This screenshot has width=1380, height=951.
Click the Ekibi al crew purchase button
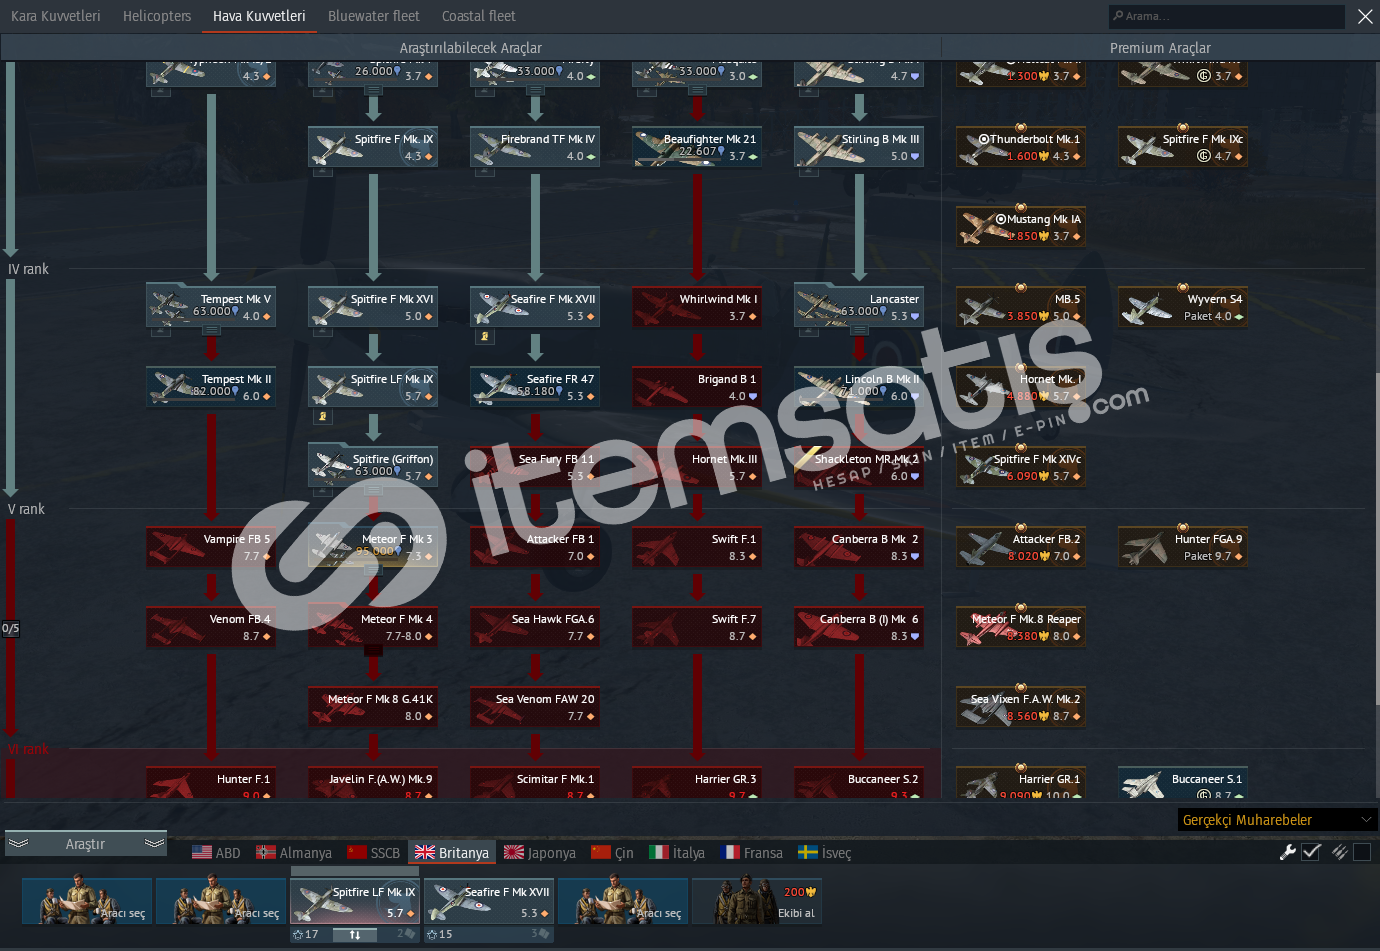(757, 901)
